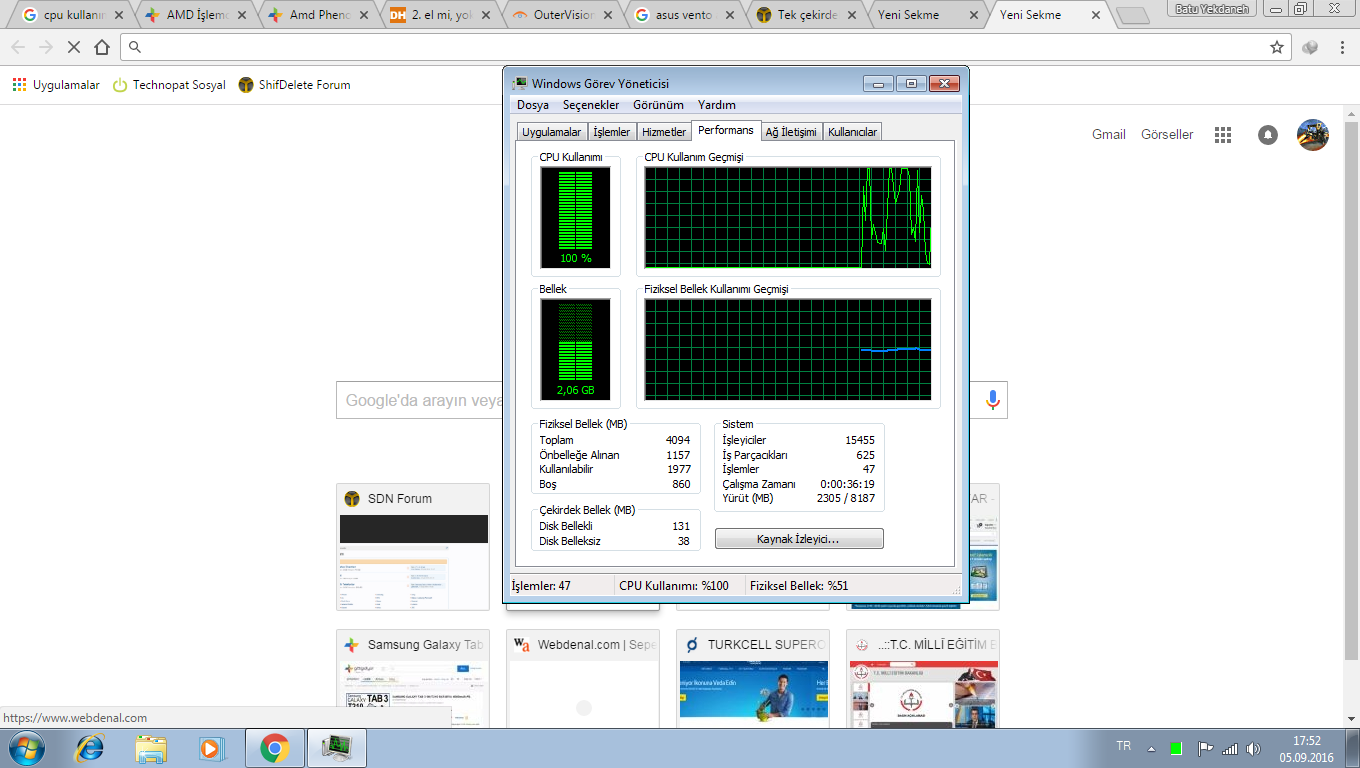Click the green CPU meter tray icon
The height and width of the screenshot is (768, 1360).
pyautogui.click(x=1177, y=748)
